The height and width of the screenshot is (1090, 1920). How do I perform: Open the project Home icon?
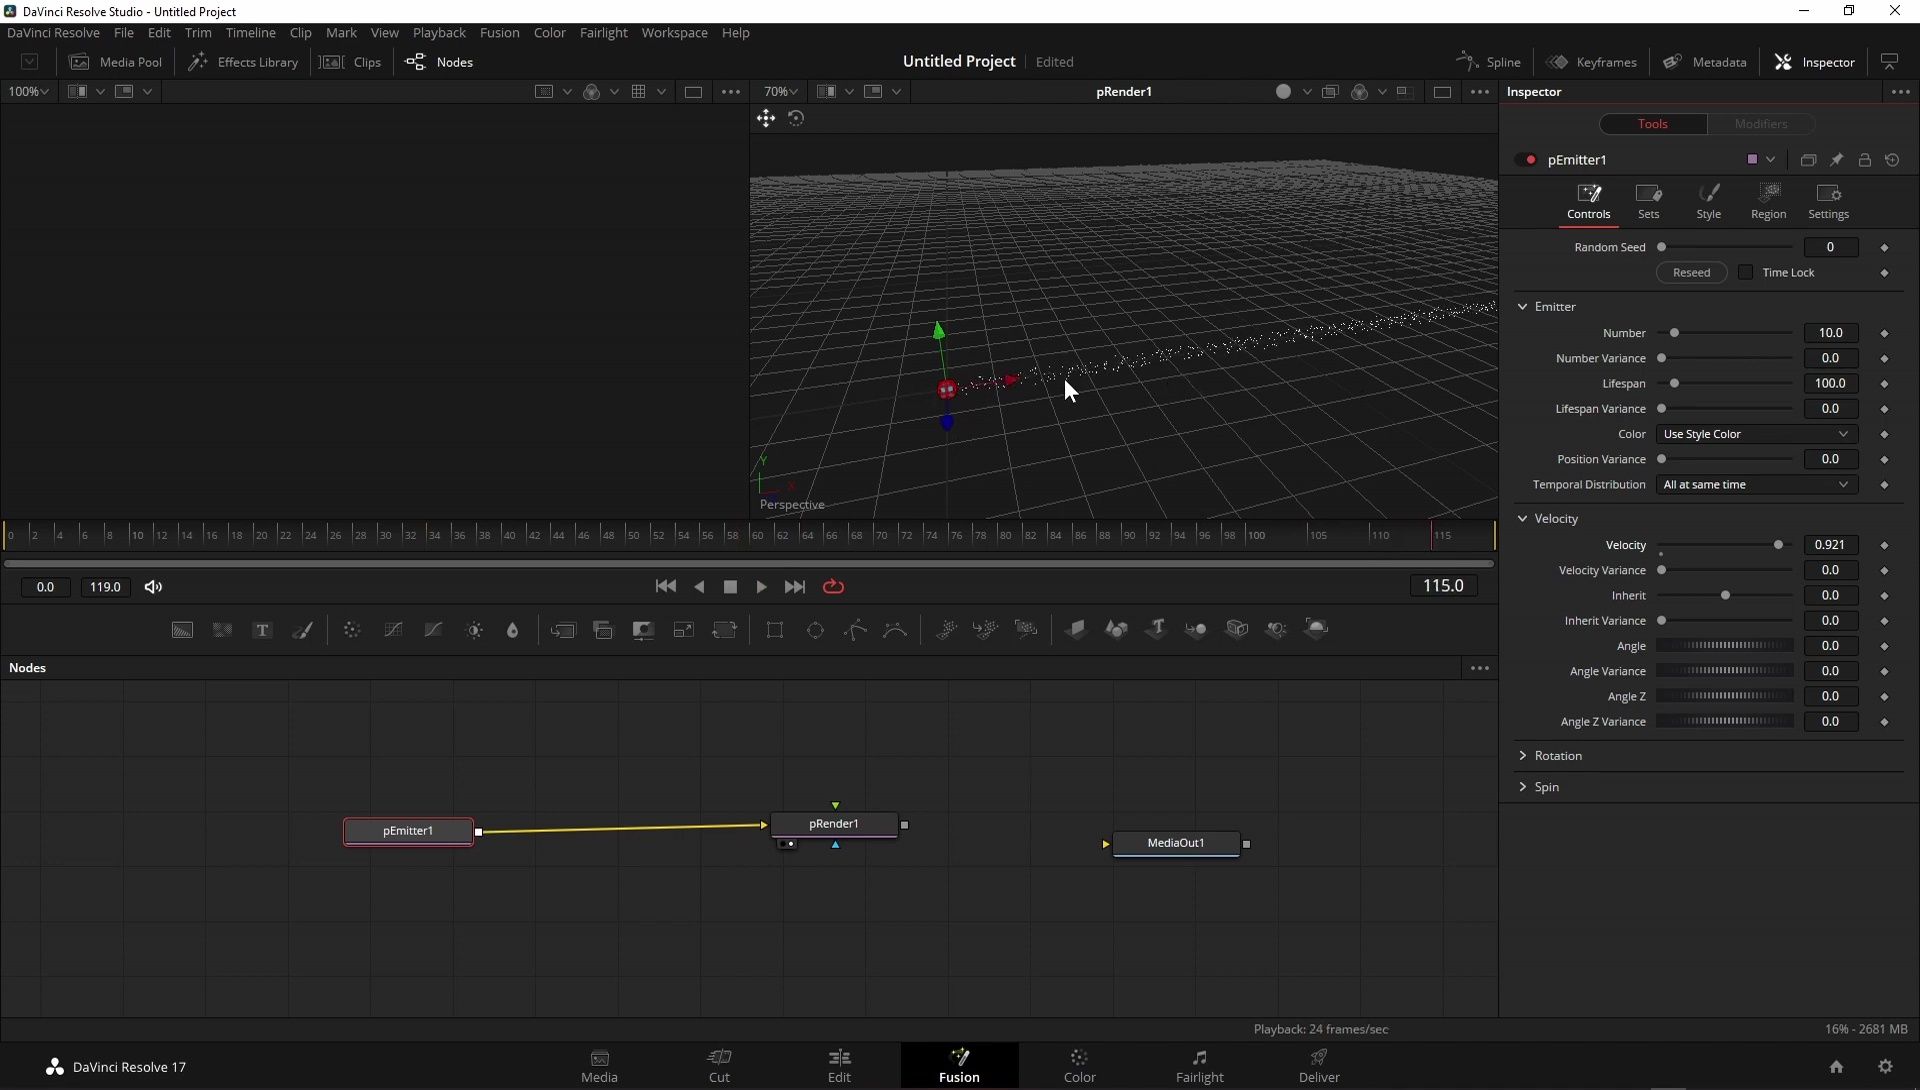[x=1836, y=1067]
